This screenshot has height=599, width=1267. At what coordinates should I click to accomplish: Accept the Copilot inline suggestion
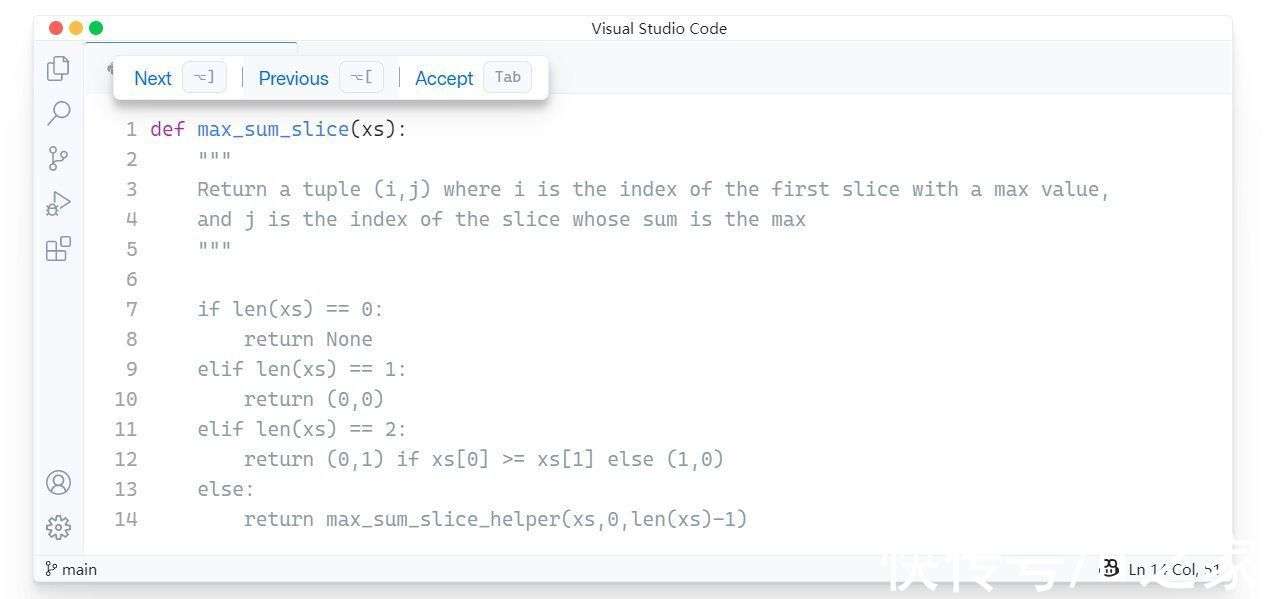(443, 78)
